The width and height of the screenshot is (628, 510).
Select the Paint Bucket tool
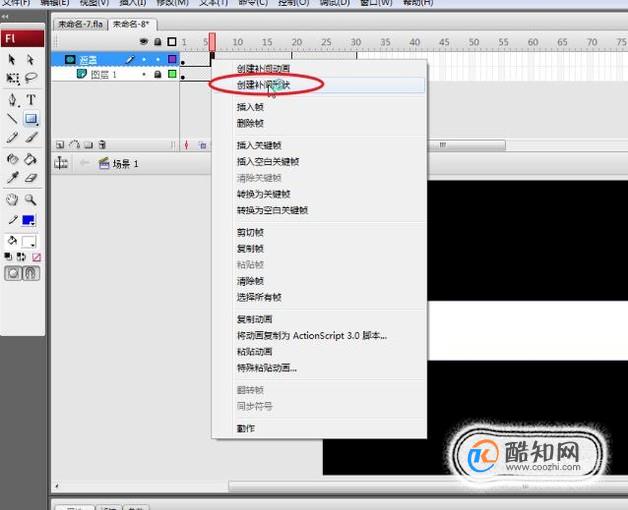pos(30,159)
